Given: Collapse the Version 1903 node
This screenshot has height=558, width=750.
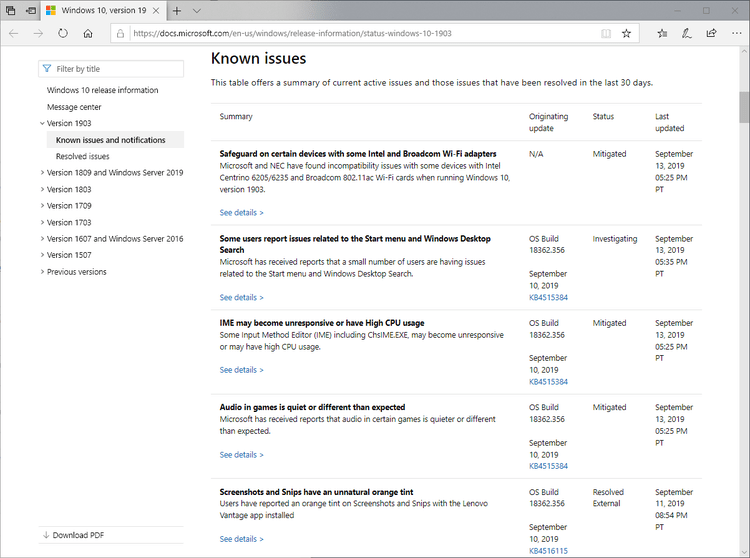Looking at the screenshot, I should [42, 123].
